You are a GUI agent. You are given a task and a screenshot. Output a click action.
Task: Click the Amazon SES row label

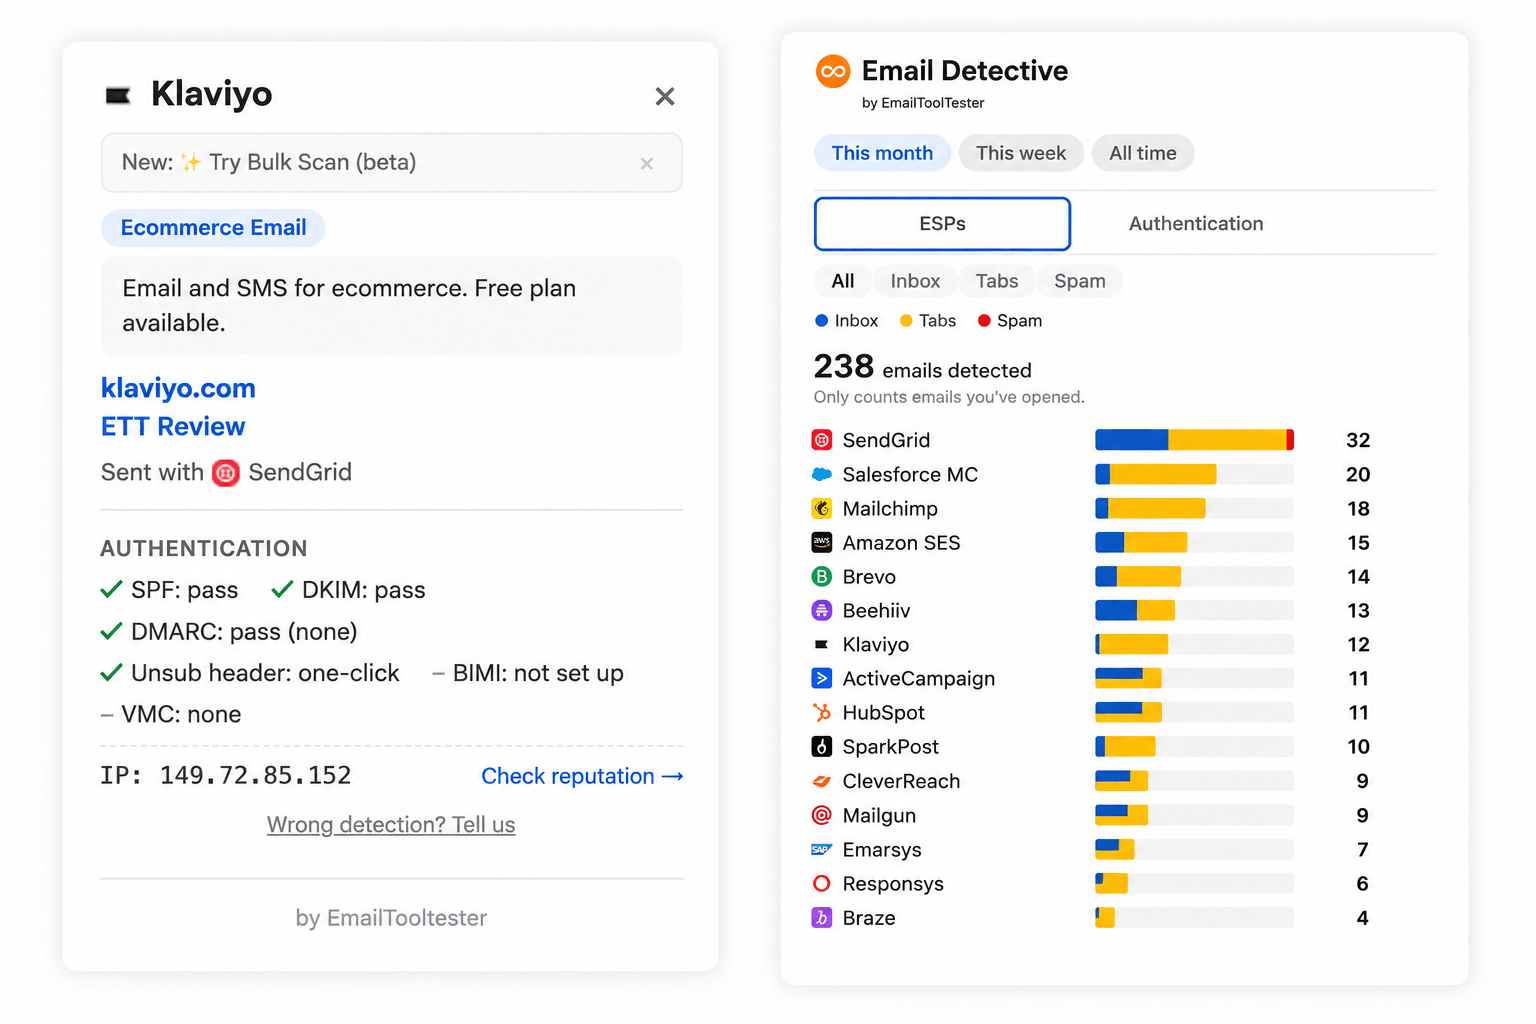coord(901,542)
